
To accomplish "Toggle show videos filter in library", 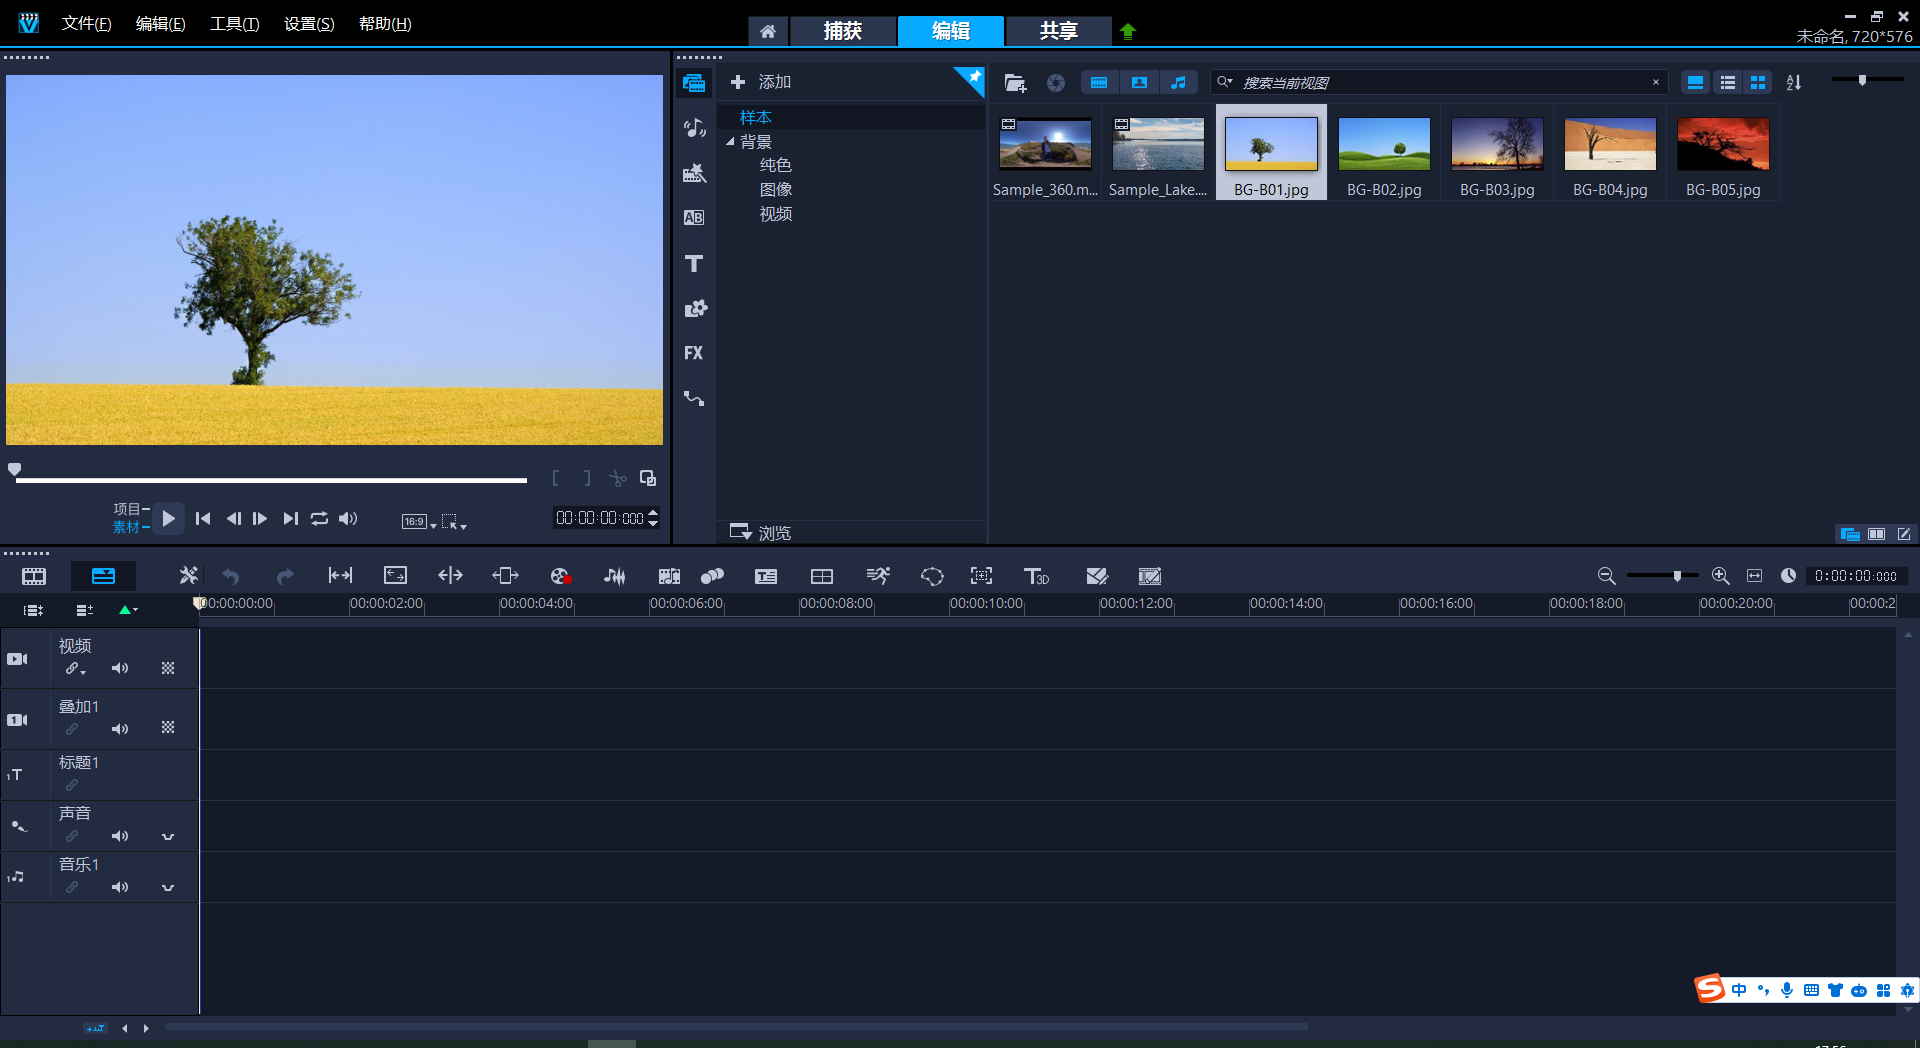I will coord(1099,83).
